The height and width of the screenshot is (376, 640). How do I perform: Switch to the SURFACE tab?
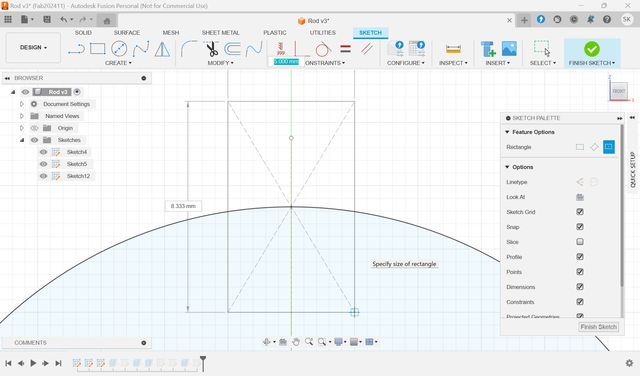tap(127, 33)
